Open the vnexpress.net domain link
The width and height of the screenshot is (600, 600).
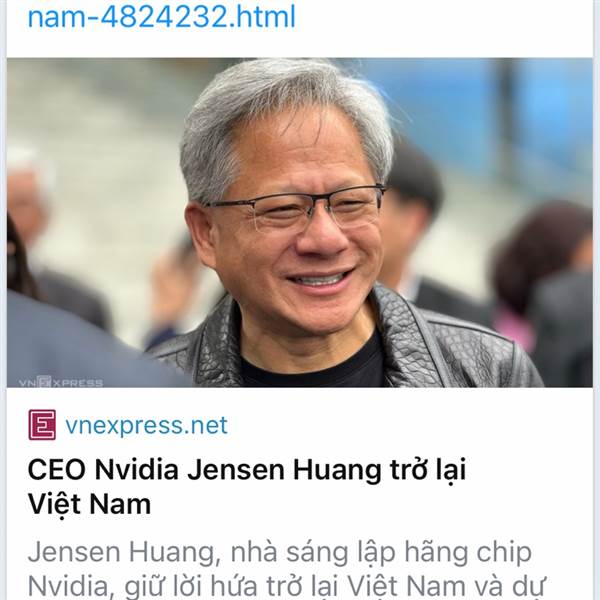coord(146,425)
